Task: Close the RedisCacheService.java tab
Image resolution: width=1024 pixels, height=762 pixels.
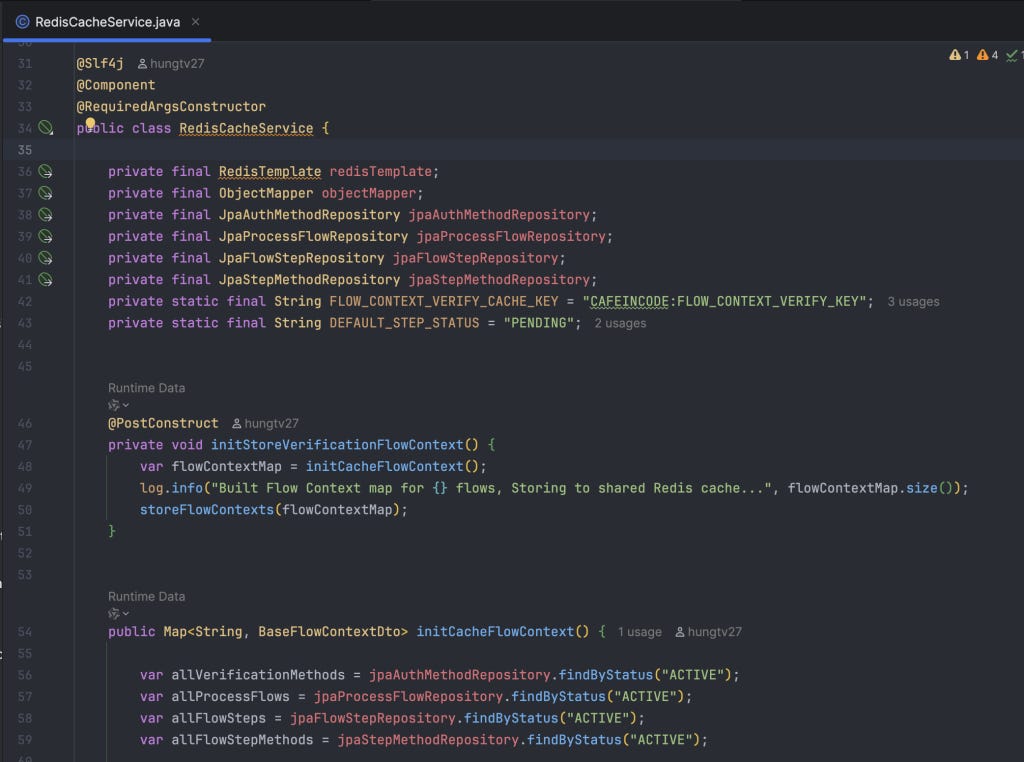Action: point(195,22)
